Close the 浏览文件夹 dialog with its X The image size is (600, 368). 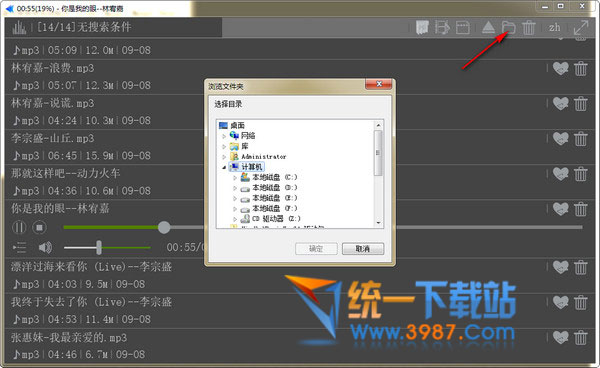(x=378, y=84)
